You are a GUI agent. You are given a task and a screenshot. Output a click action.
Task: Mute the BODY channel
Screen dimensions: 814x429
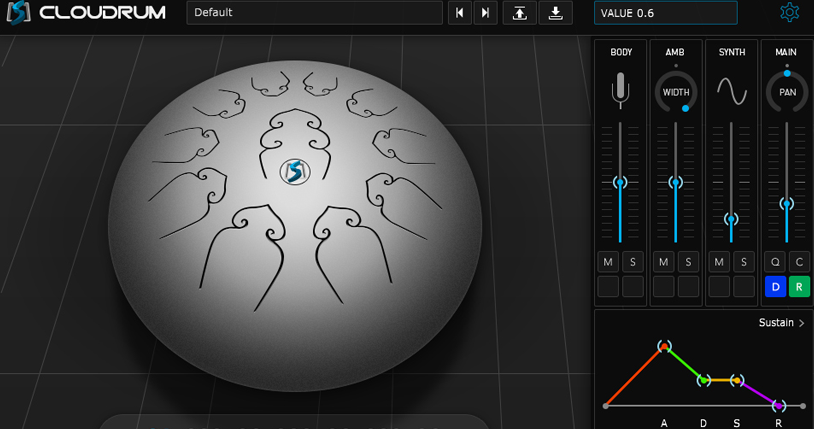tap(608, 262)
